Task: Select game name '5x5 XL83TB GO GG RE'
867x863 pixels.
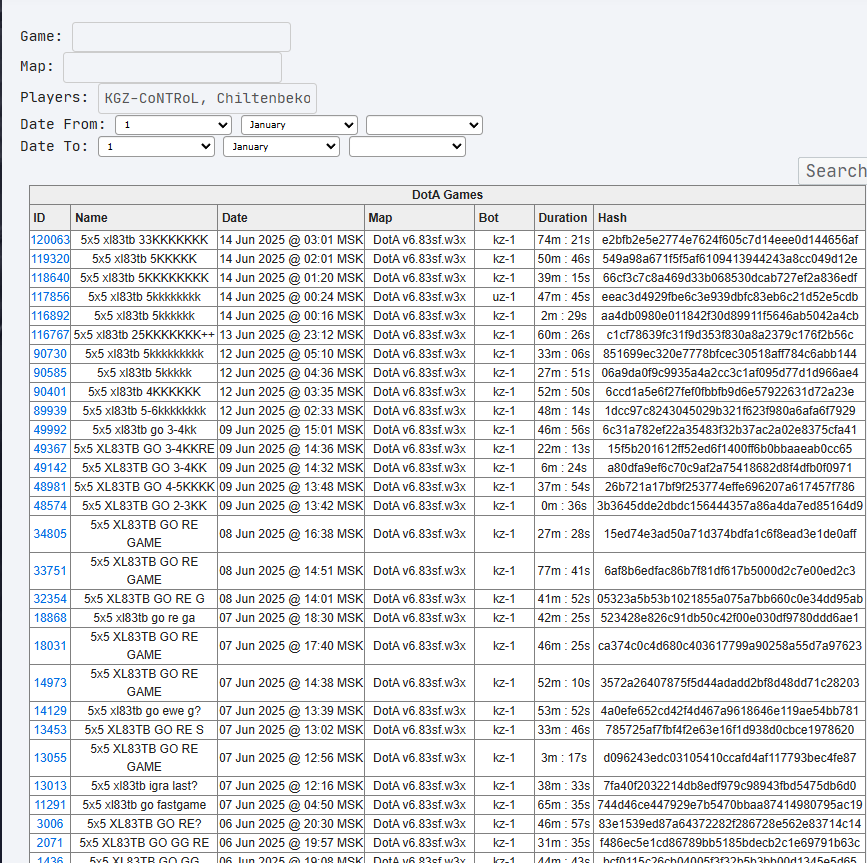Action: point(144,843)
